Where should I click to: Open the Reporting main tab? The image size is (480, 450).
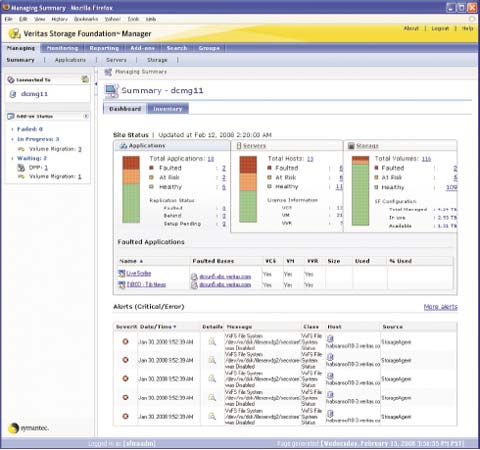click(x=104, y=48)
